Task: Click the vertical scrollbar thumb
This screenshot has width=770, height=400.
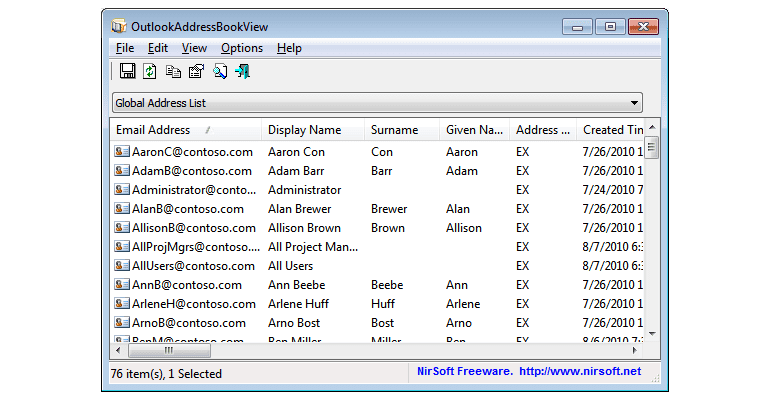Action: tap(652, 147)
